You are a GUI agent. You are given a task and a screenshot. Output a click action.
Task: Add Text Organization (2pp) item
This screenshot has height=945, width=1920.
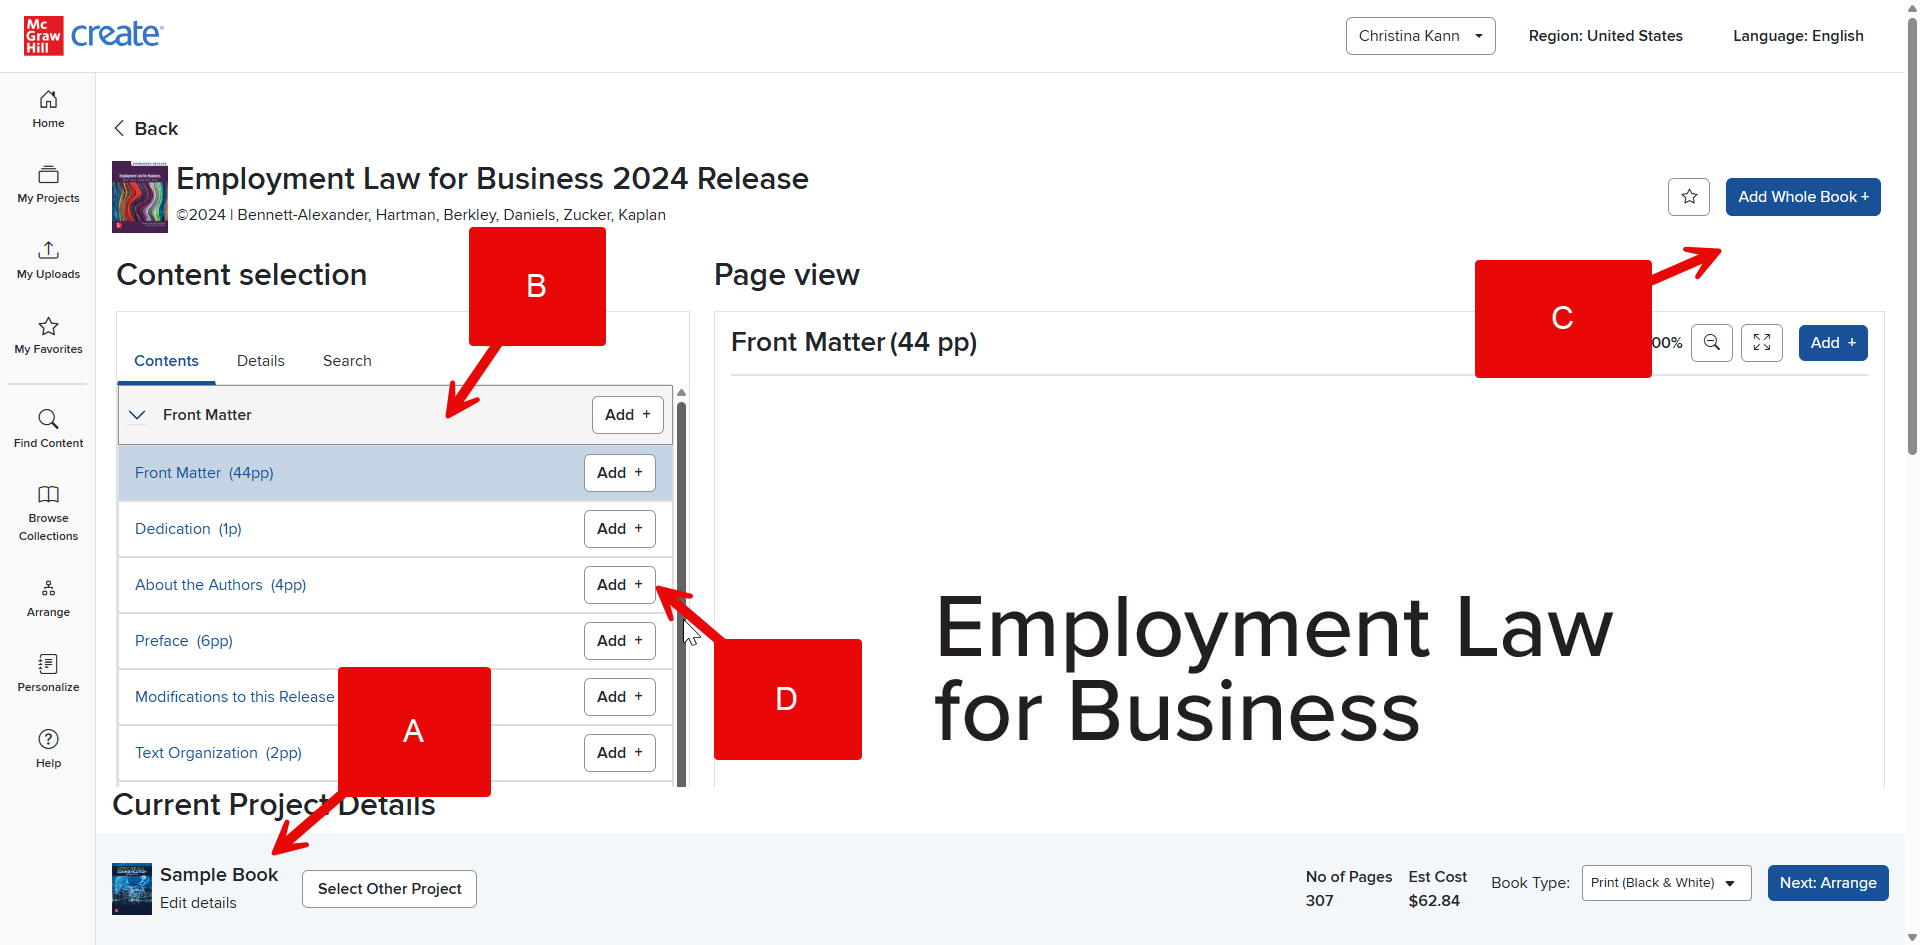(620, 753)
